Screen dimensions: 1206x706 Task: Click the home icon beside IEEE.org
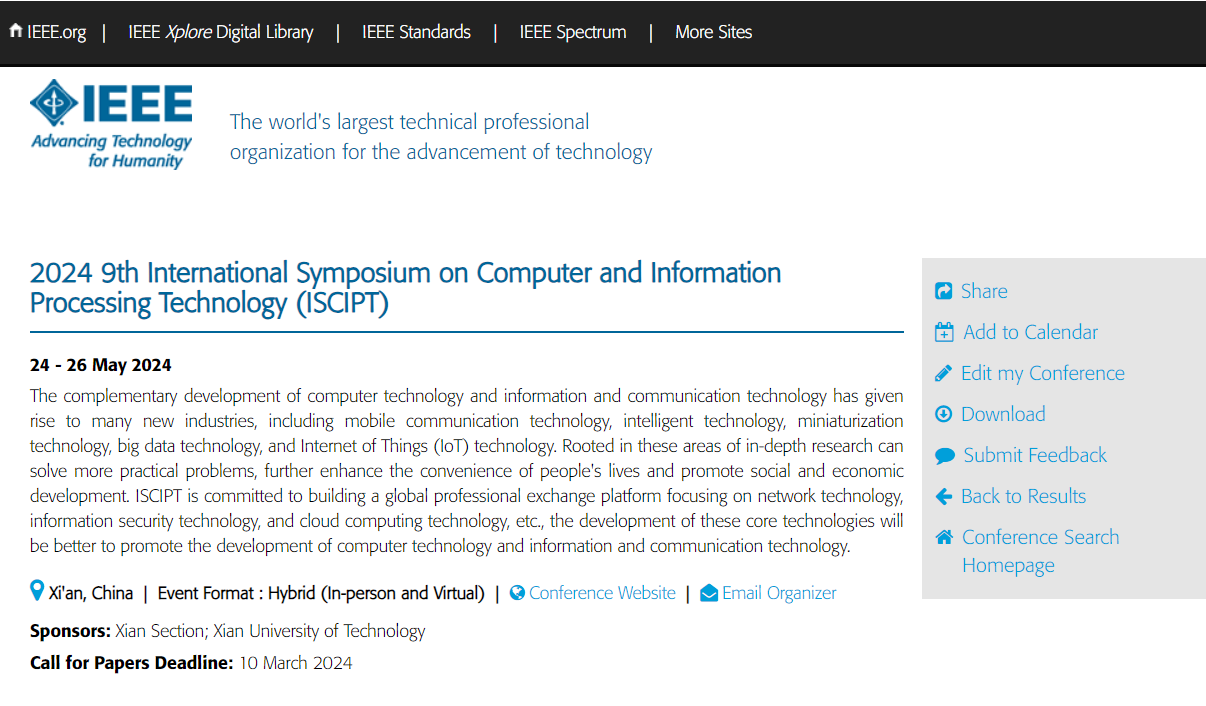click(15, 31)
